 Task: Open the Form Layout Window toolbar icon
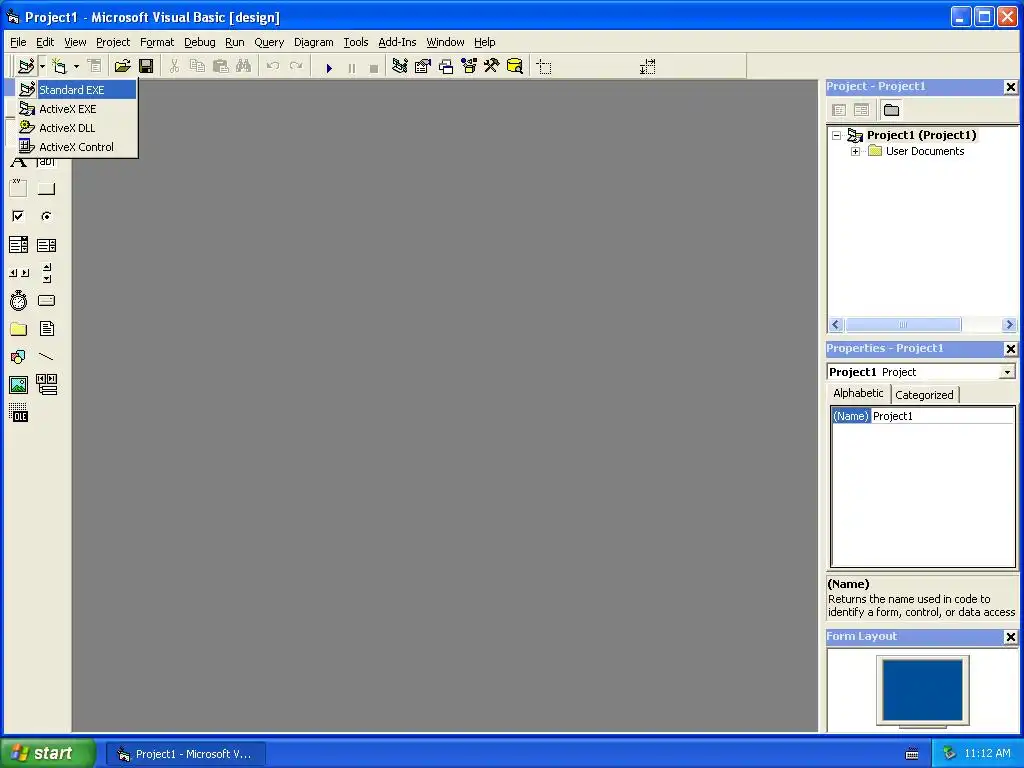pyautogui.click(x=446, y=66)
